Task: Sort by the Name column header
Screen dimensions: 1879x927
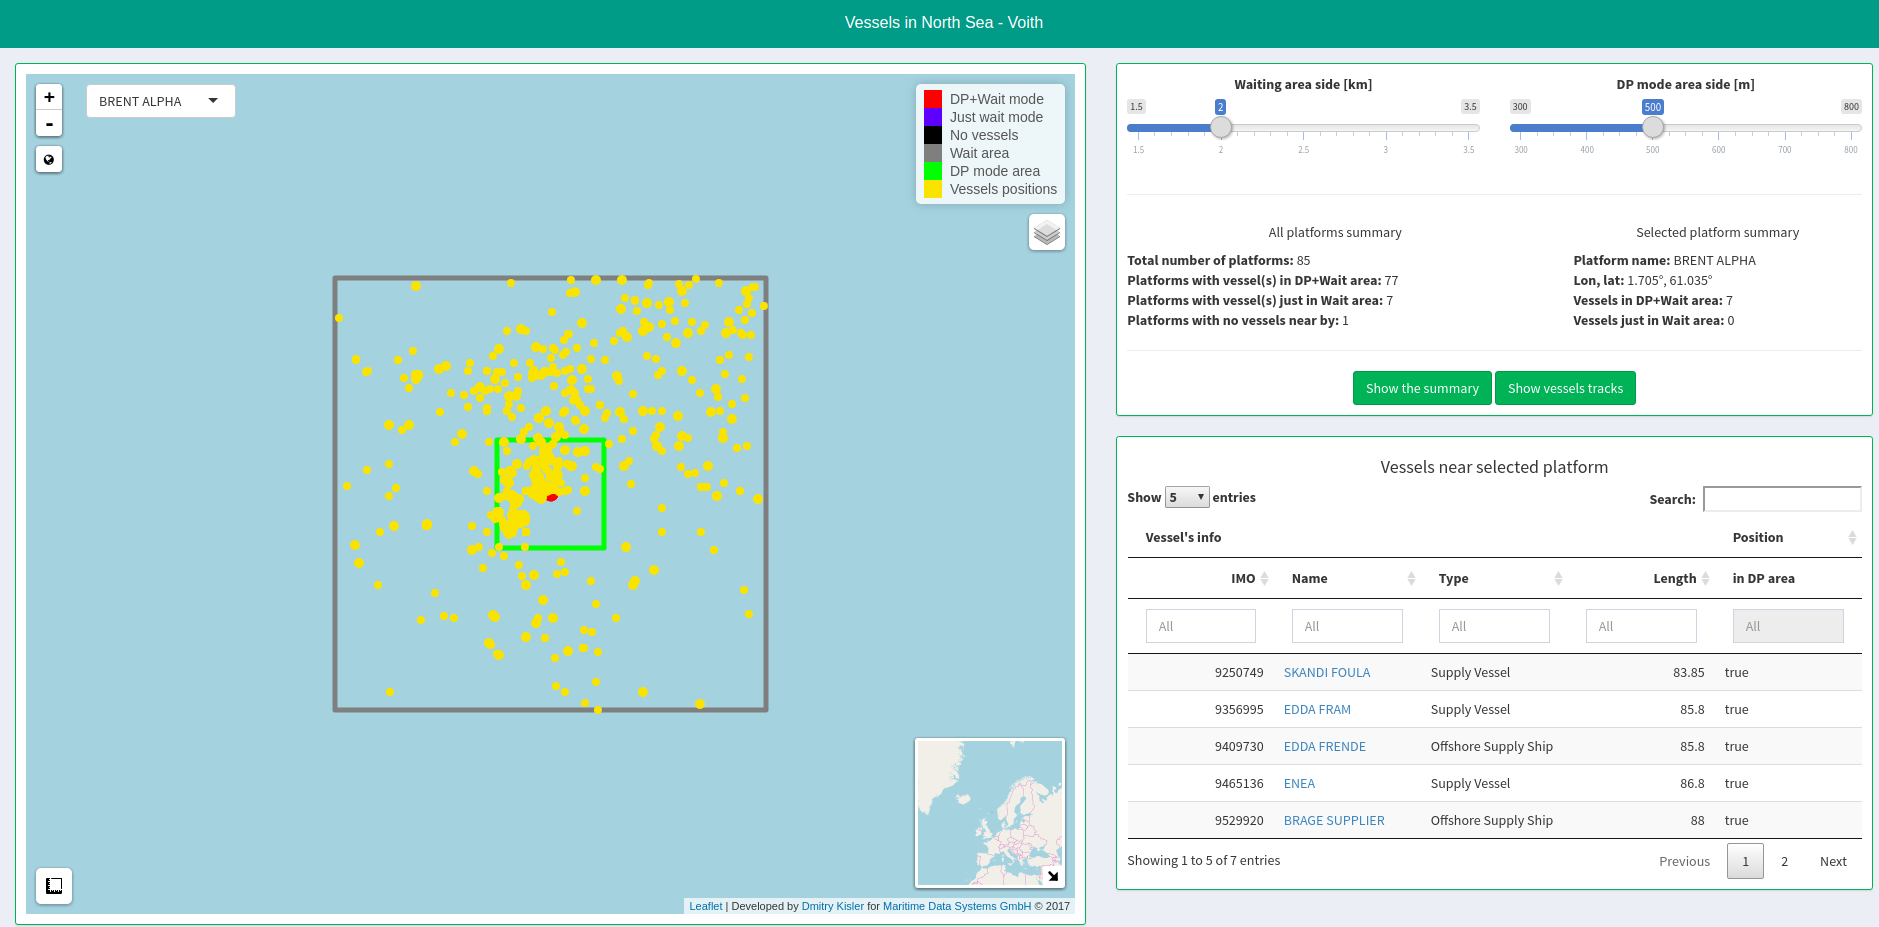Action: [1310, 579]
